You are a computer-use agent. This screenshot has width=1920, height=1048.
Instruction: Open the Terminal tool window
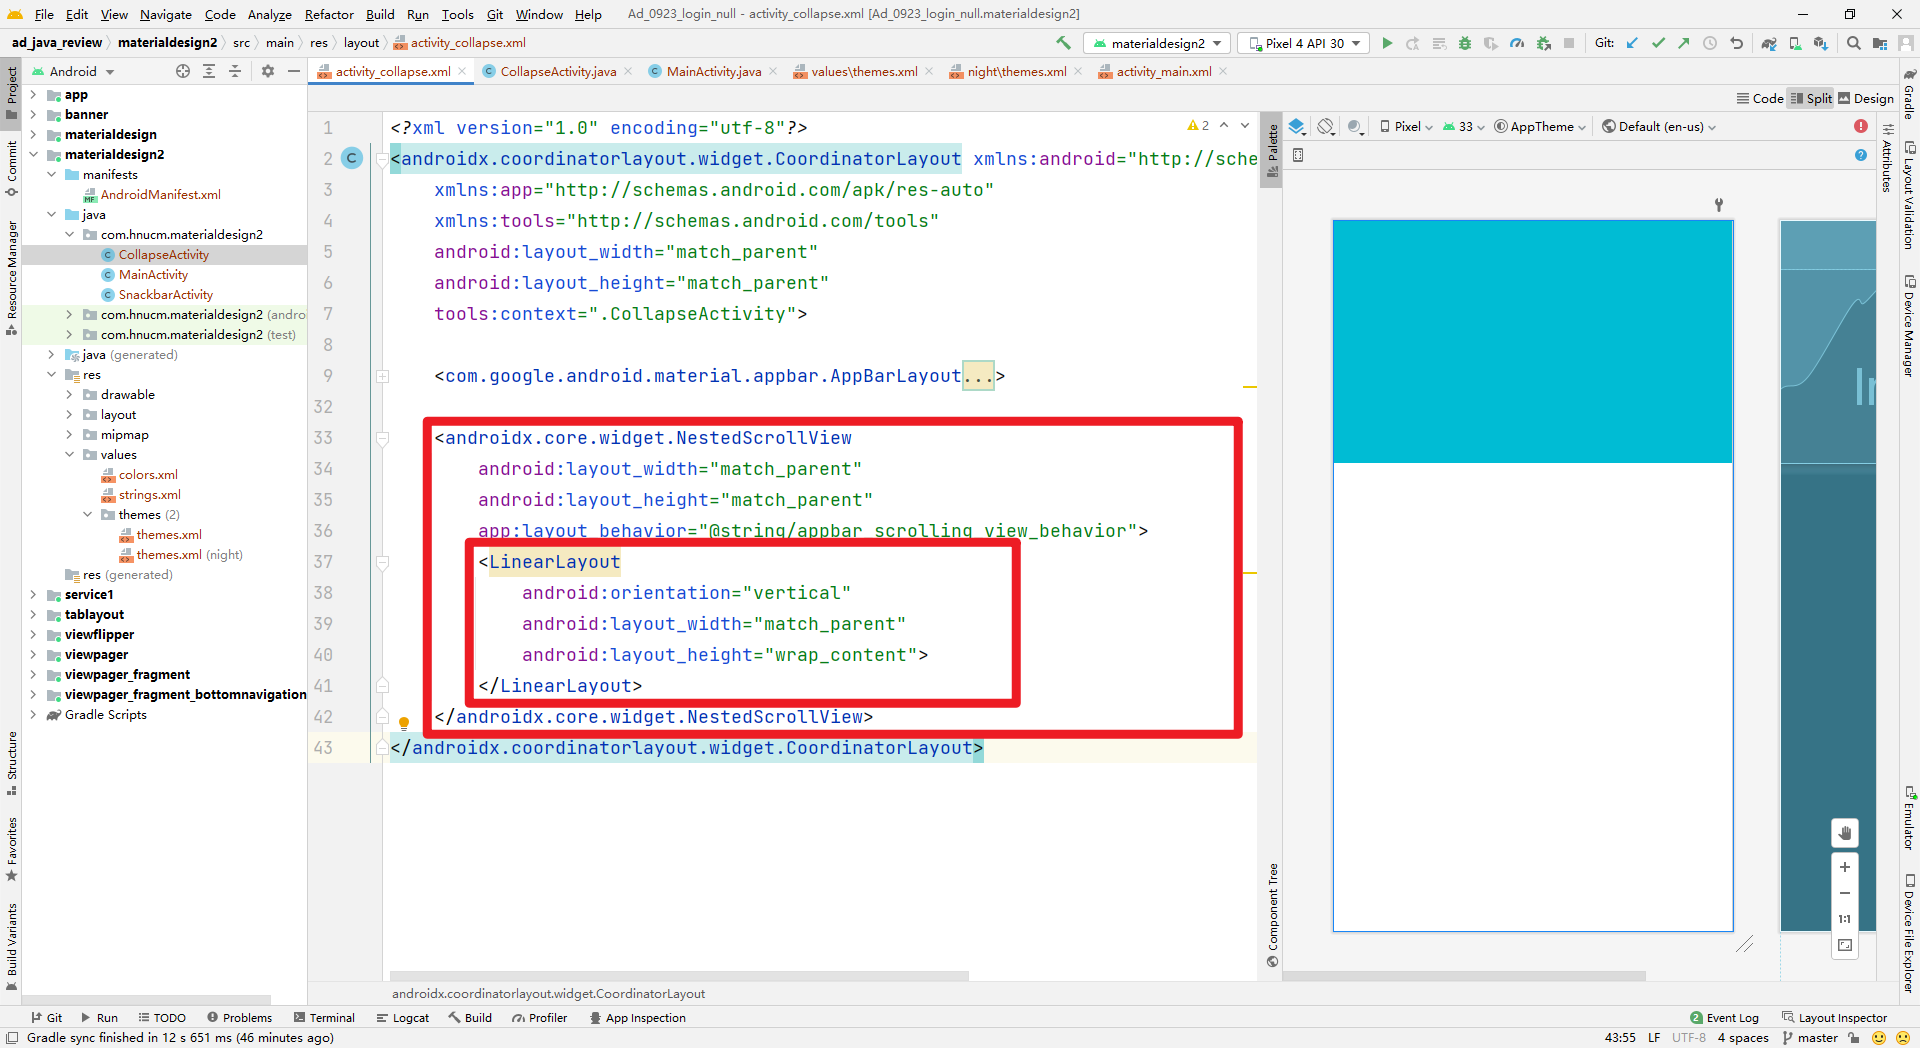[324, 1017]
